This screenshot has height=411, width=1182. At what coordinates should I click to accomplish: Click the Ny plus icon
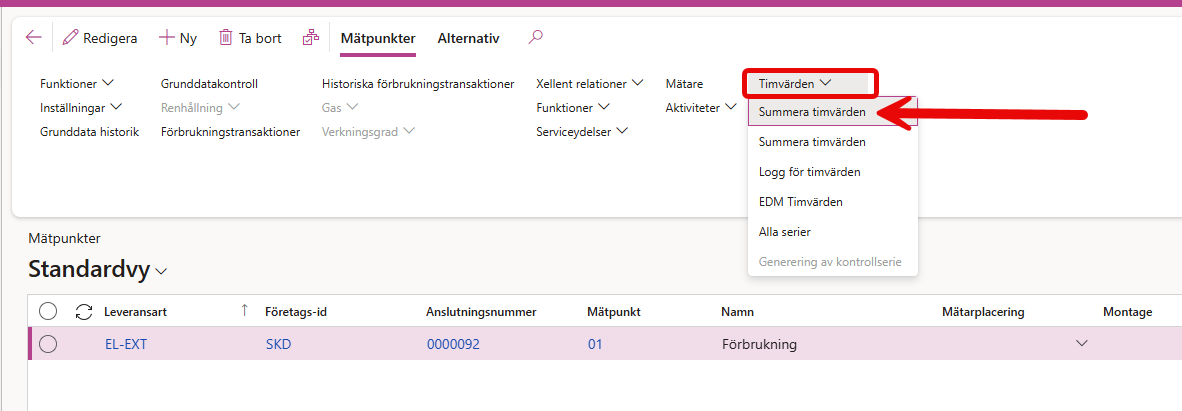pyautogui.click(x=167, y=38)
